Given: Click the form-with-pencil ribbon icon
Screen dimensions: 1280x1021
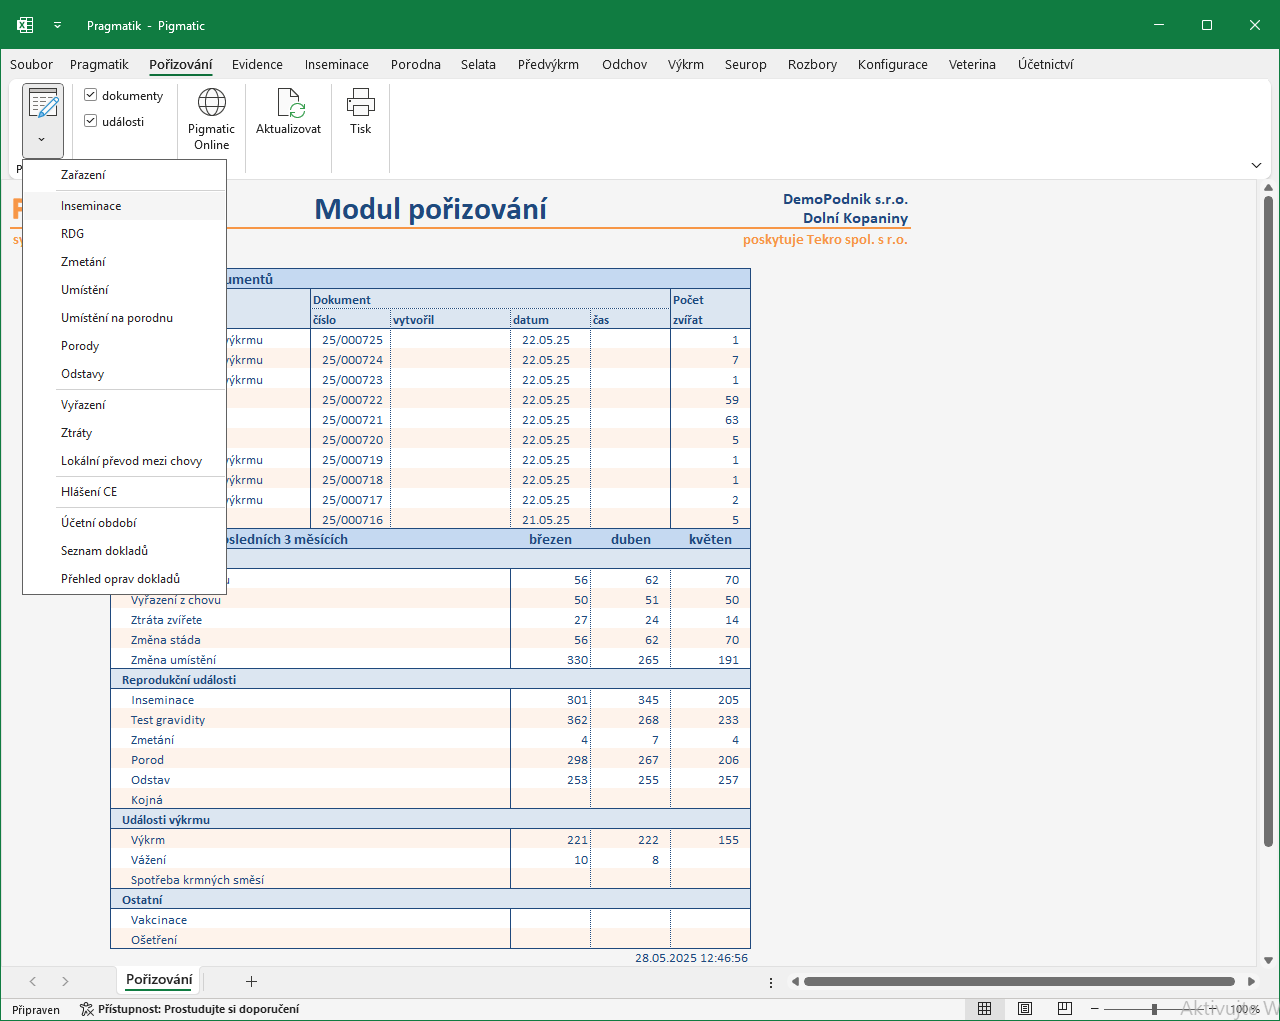Looking at the screenshot, I should coord(43,104).
